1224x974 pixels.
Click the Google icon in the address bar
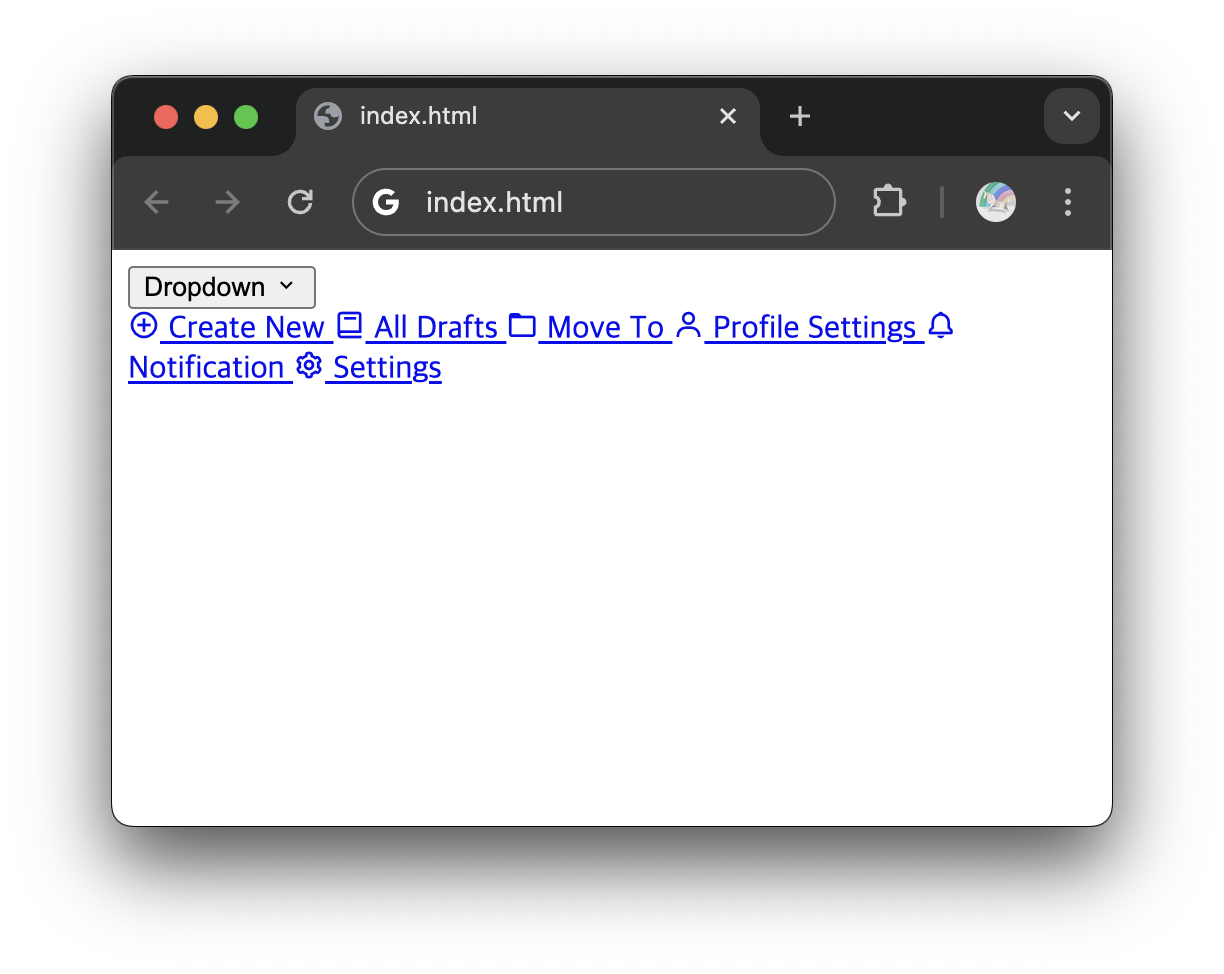(x=386, y=202)
